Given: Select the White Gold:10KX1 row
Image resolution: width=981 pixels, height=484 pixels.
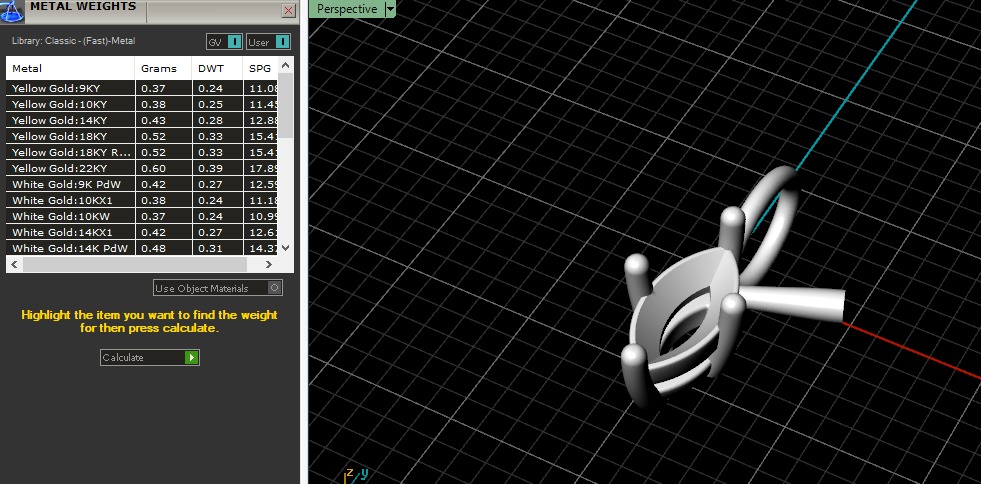Looking at the screenshot, I should pos(141,200).
